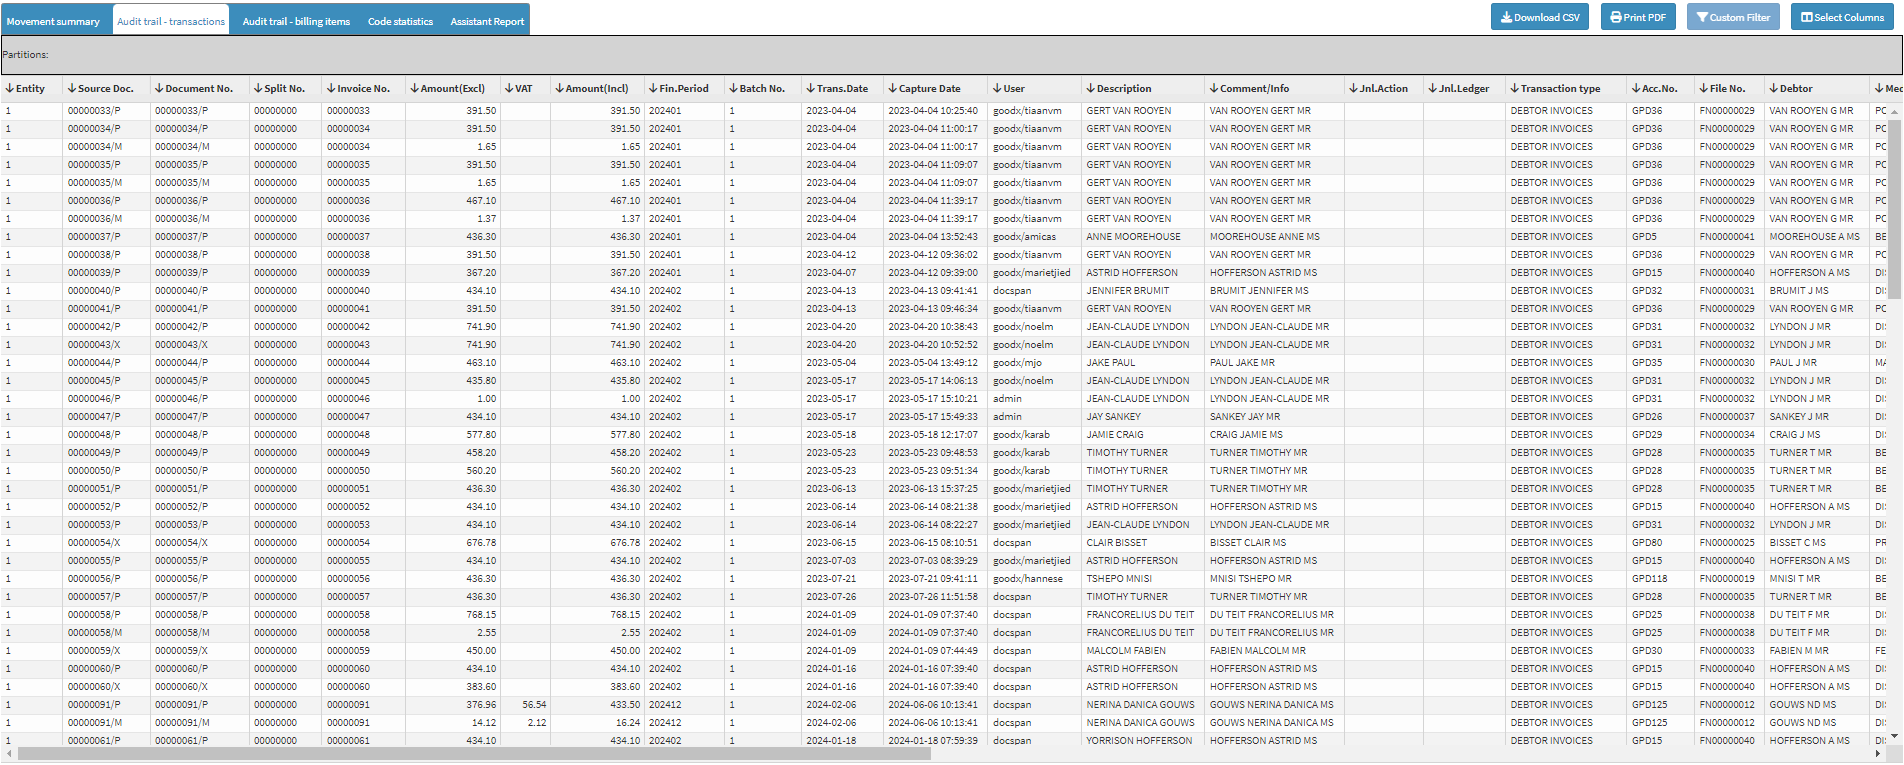Click sort arrow beside Entity column header

click(10, 89)
